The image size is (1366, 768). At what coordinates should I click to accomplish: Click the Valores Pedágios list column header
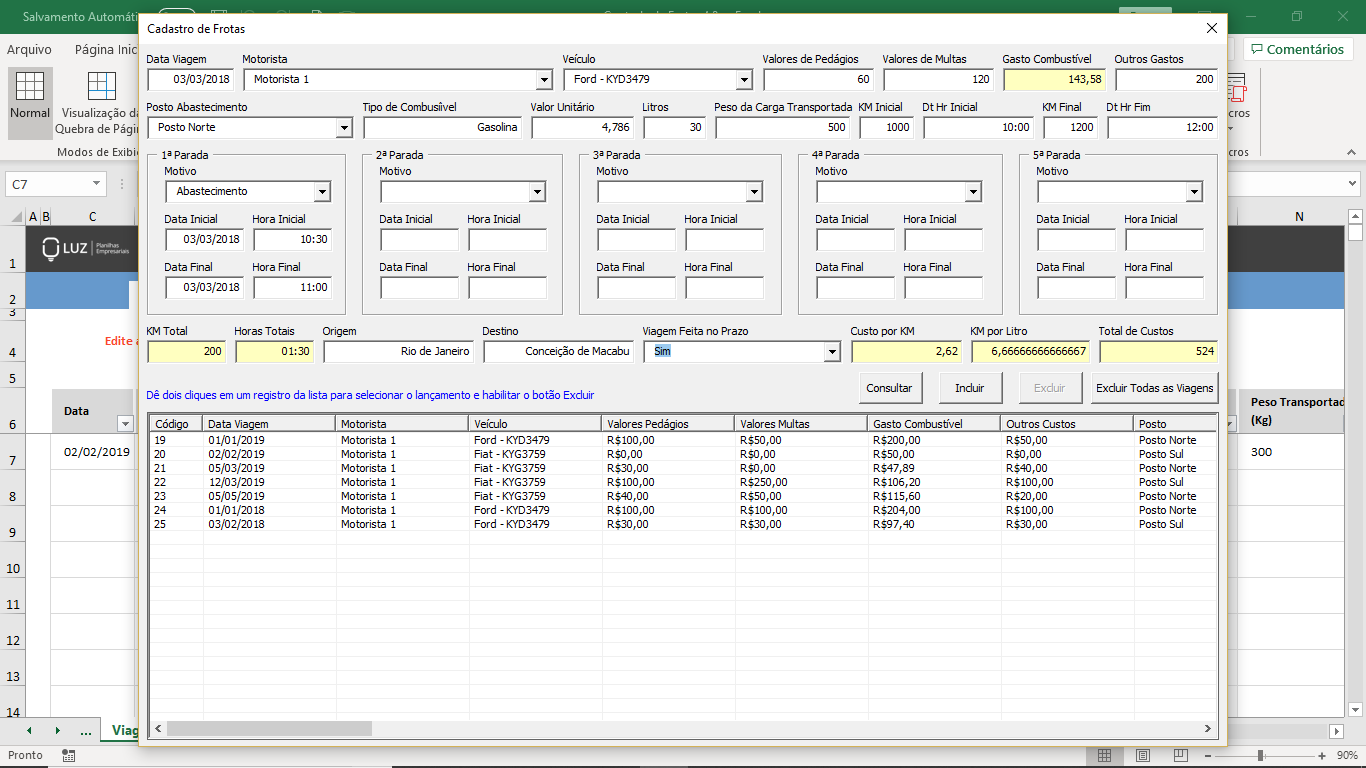(668, 424)
